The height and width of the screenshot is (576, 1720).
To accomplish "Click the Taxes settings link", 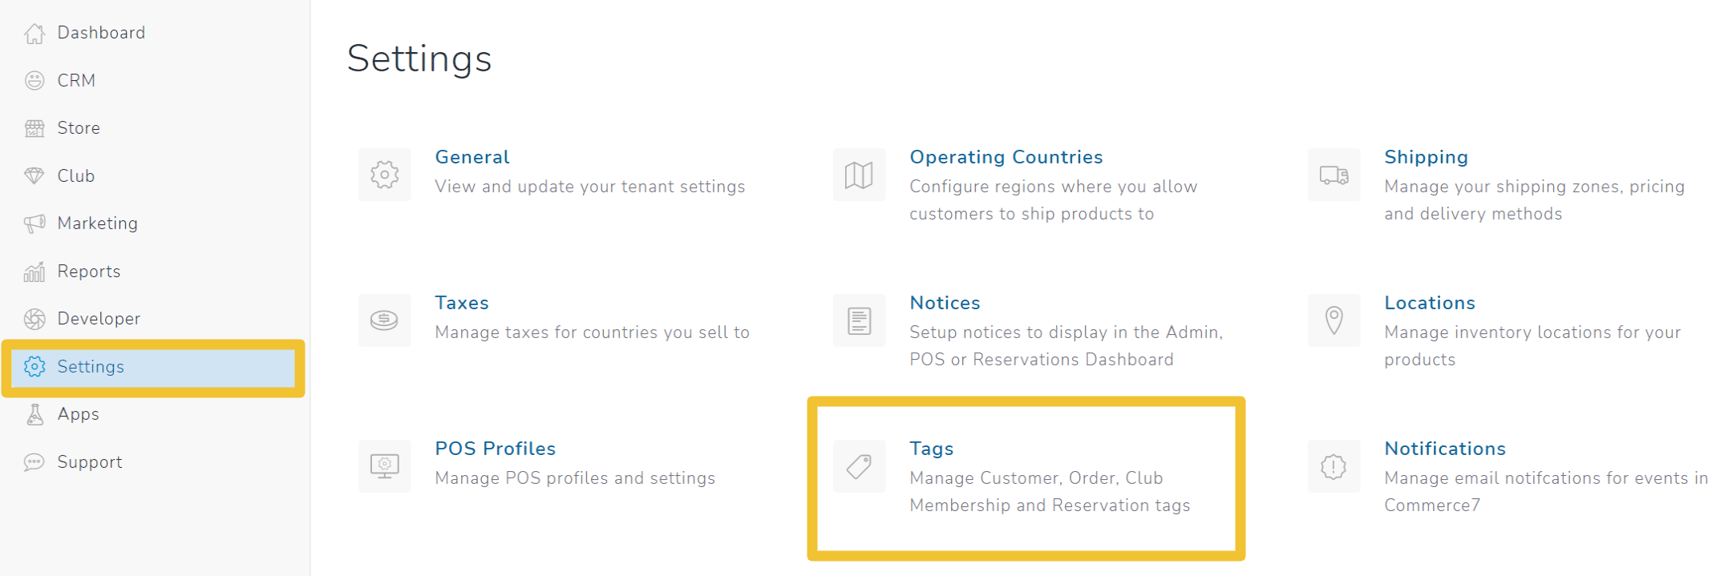I will (461, 303).
